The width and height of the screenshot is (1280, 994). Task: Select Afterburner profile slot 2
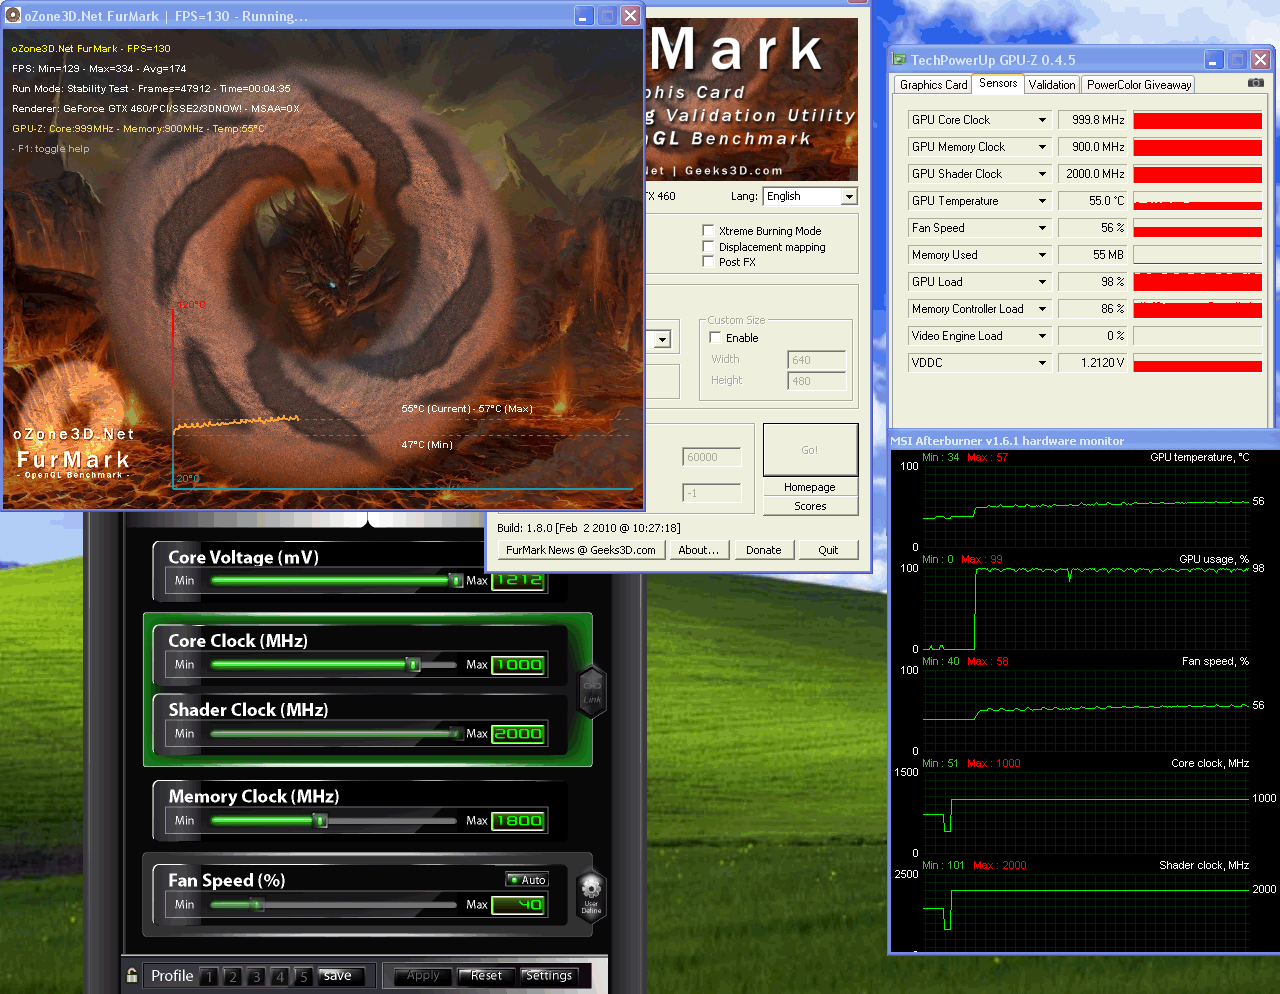232,977
